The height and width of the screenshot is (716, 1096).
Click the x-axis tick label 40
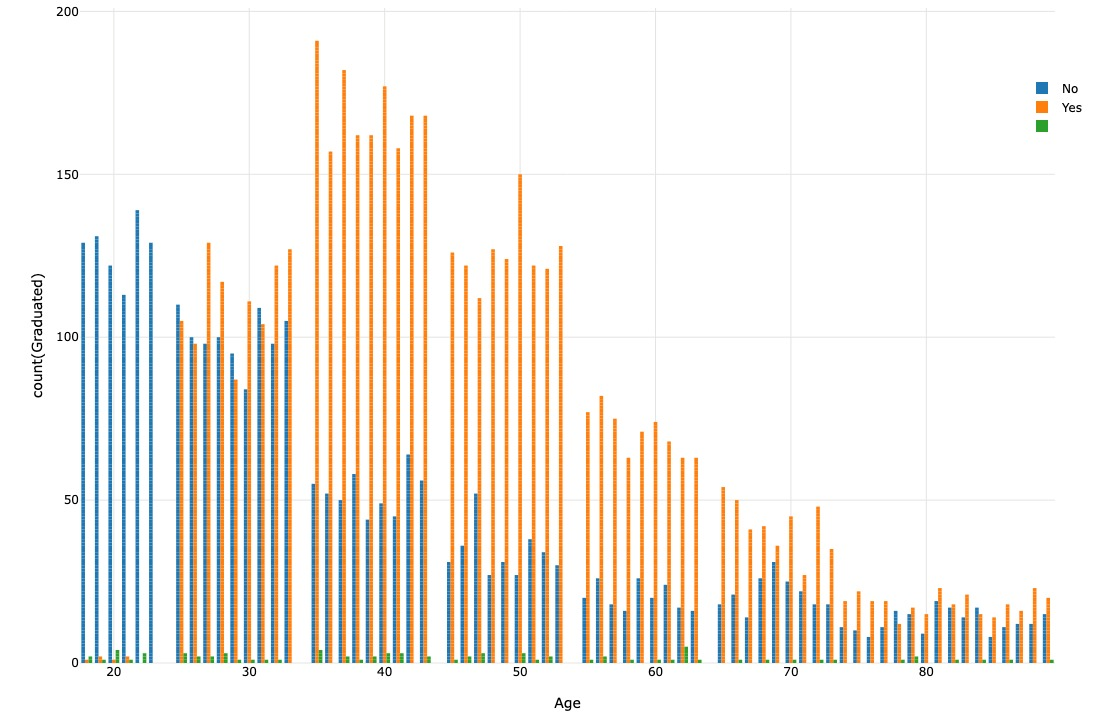click(x=384, y=672)
